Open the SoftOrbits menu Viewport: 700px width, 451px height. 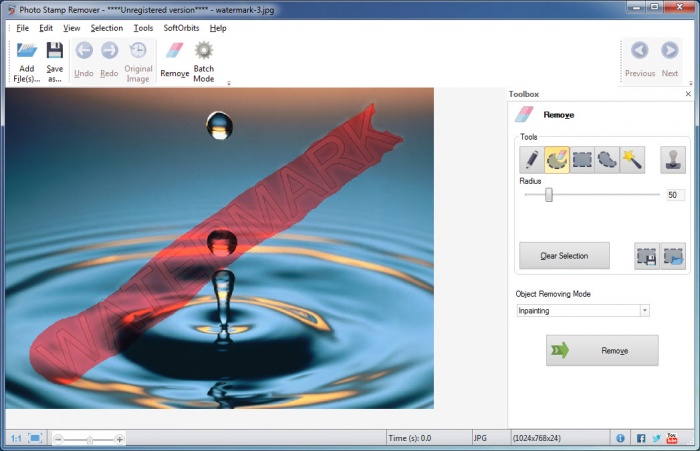coord(181,28)
